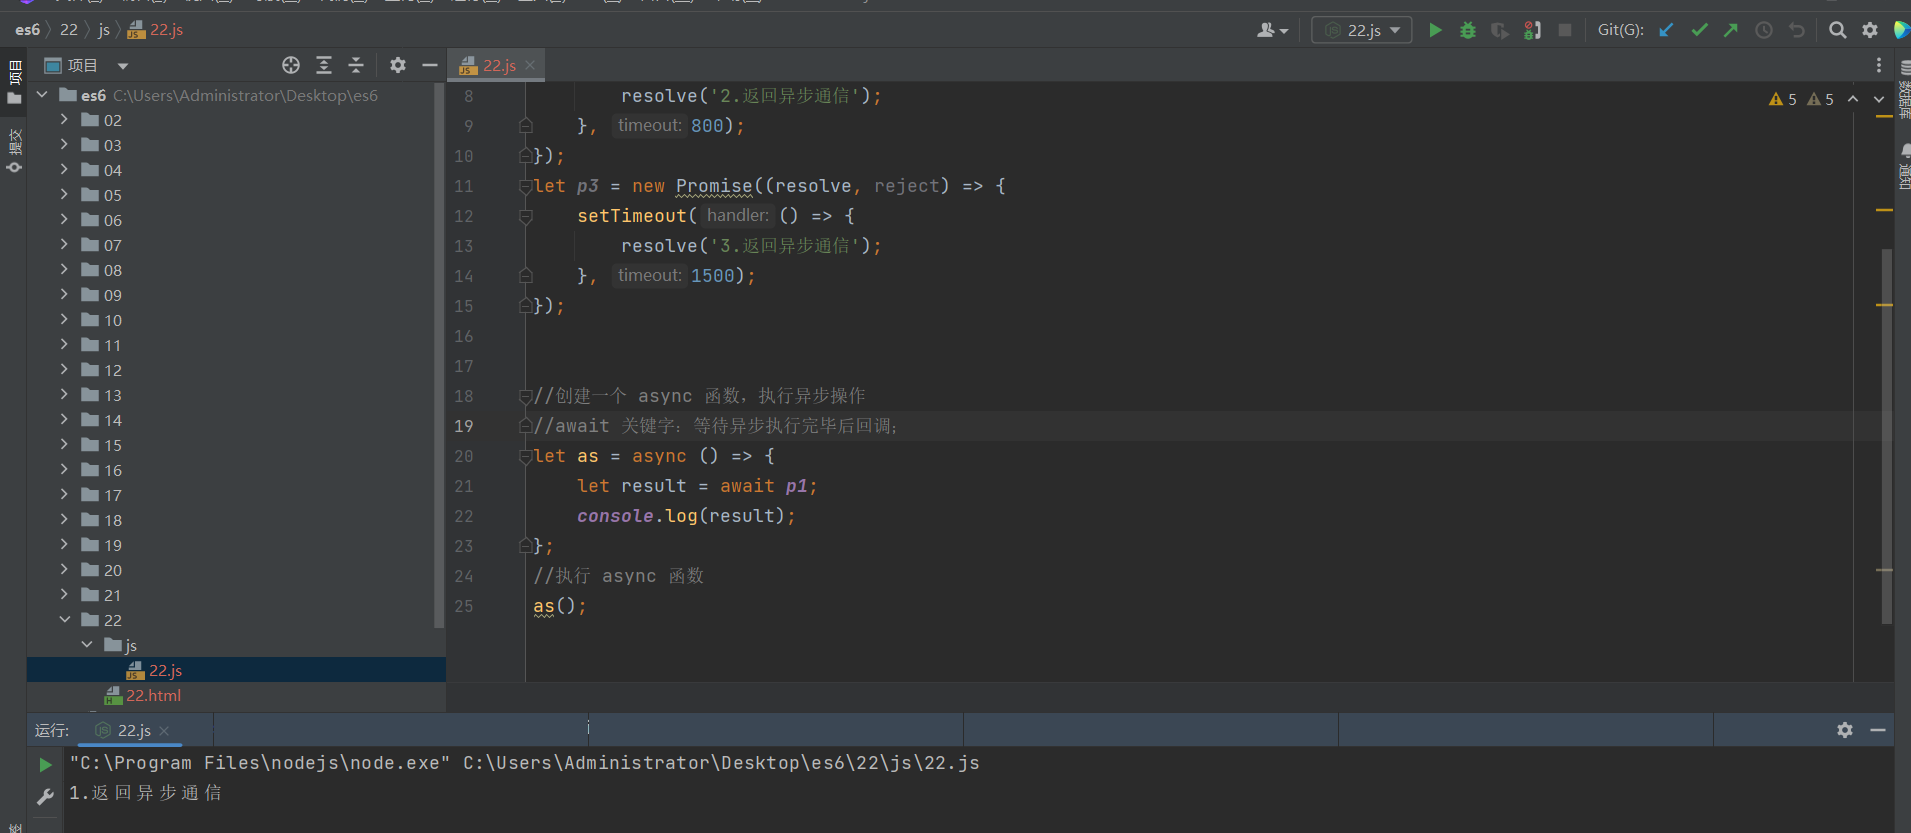Click the as() call on line 25
The image size is (1911, 833).
(x=559, y=606)
